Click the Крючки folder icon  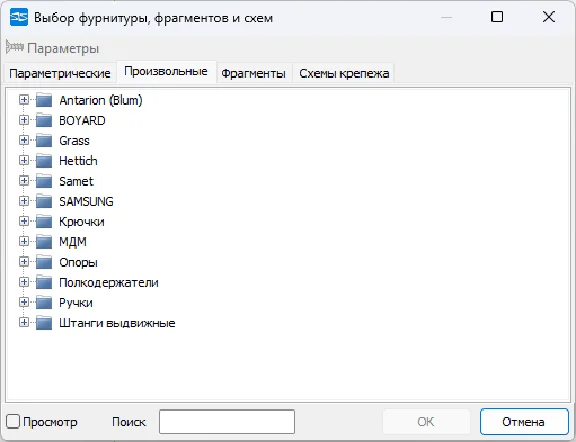click(44, 221)
